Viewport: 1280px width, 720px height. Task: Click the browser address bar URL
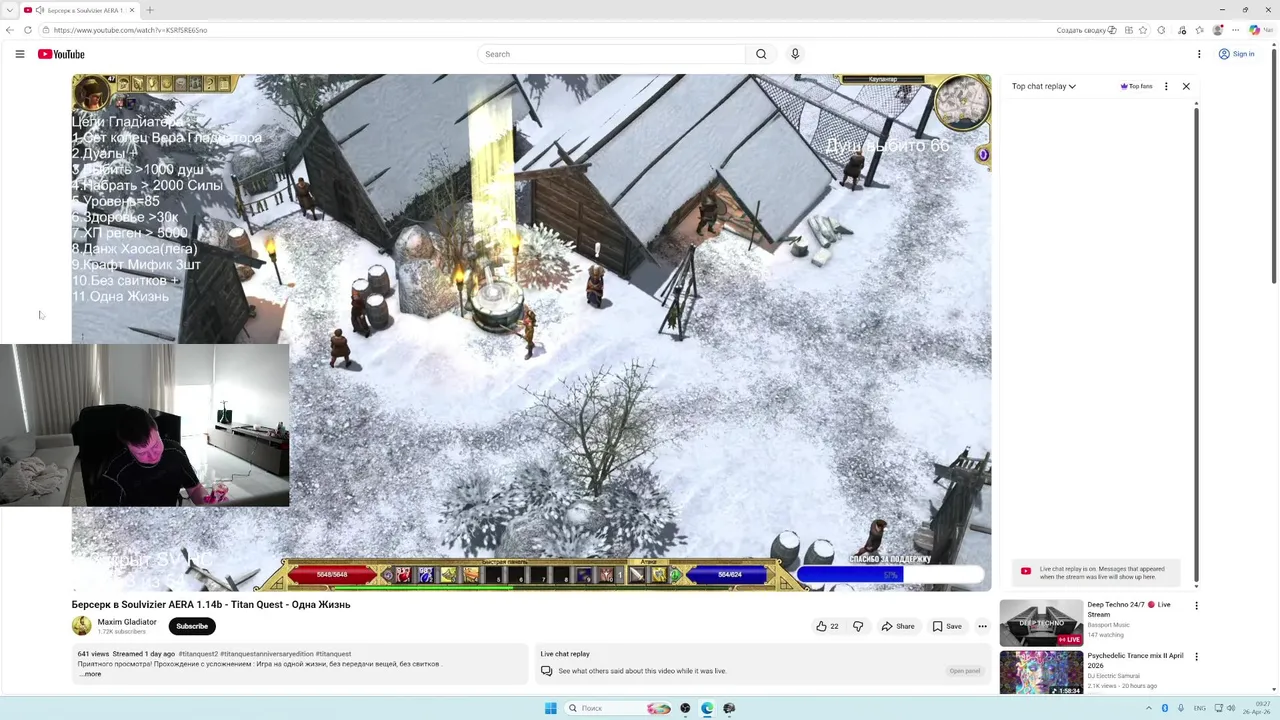(131, 30)
